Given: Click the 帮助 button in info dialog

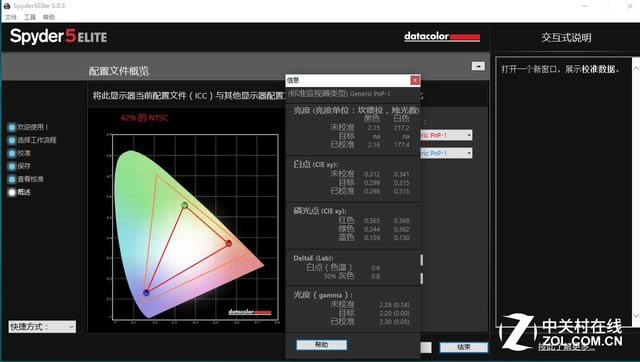Looking at the screenshot, I should (322, 345).
